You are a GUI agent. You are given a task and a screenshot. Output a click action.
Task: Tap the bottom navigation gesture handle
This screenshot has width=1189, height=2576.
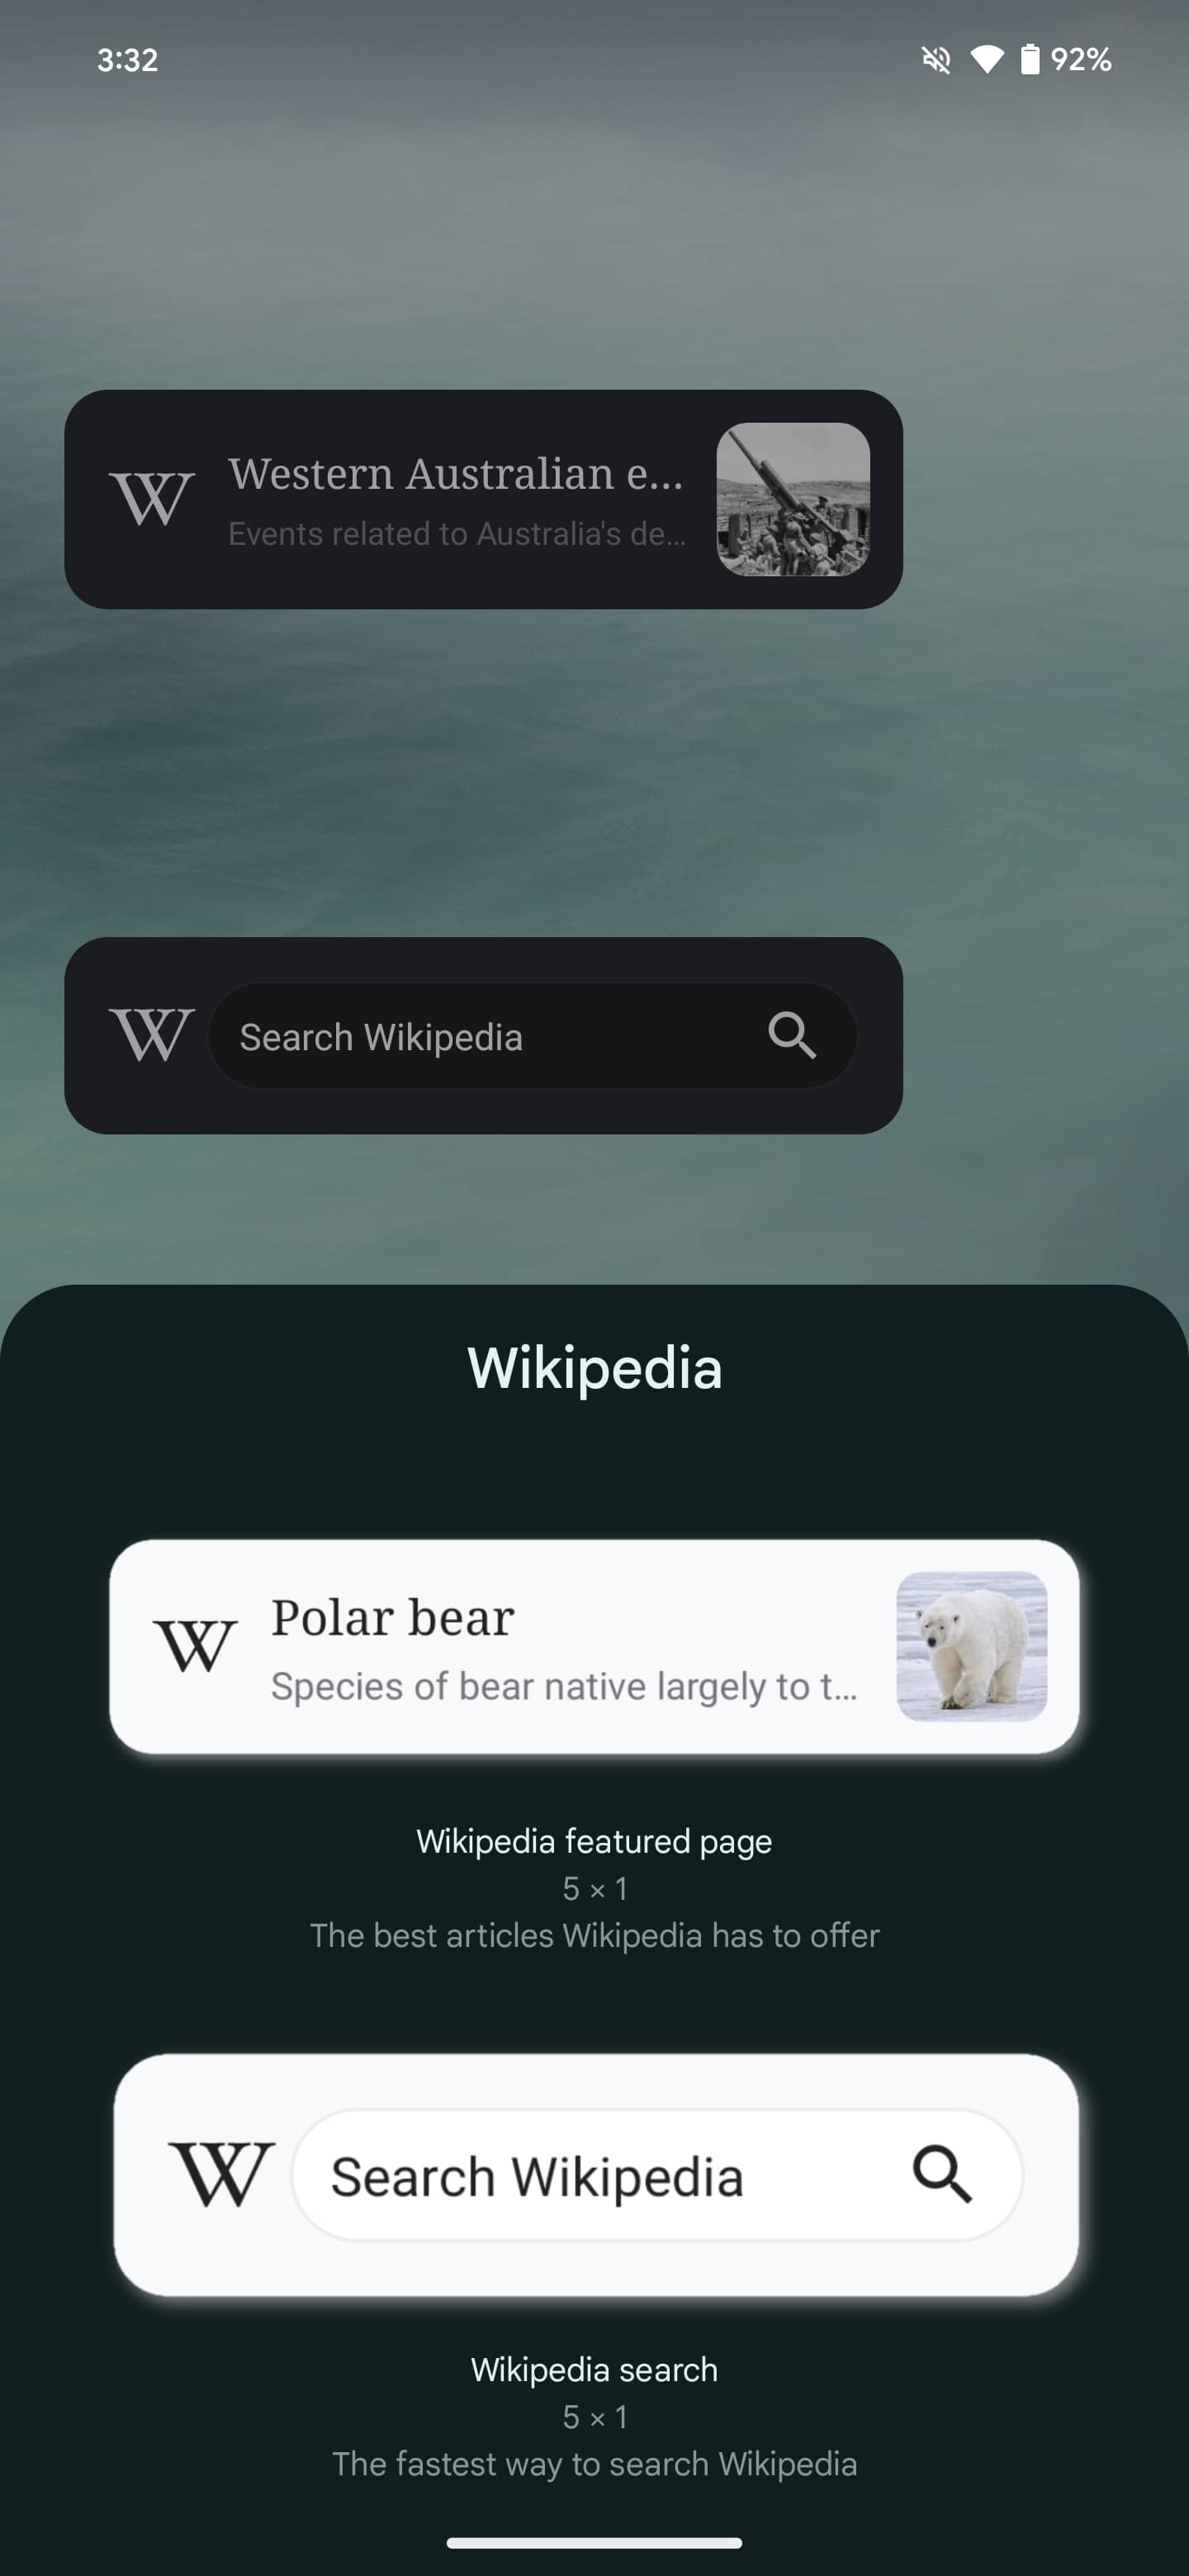tap(594, 2542)
